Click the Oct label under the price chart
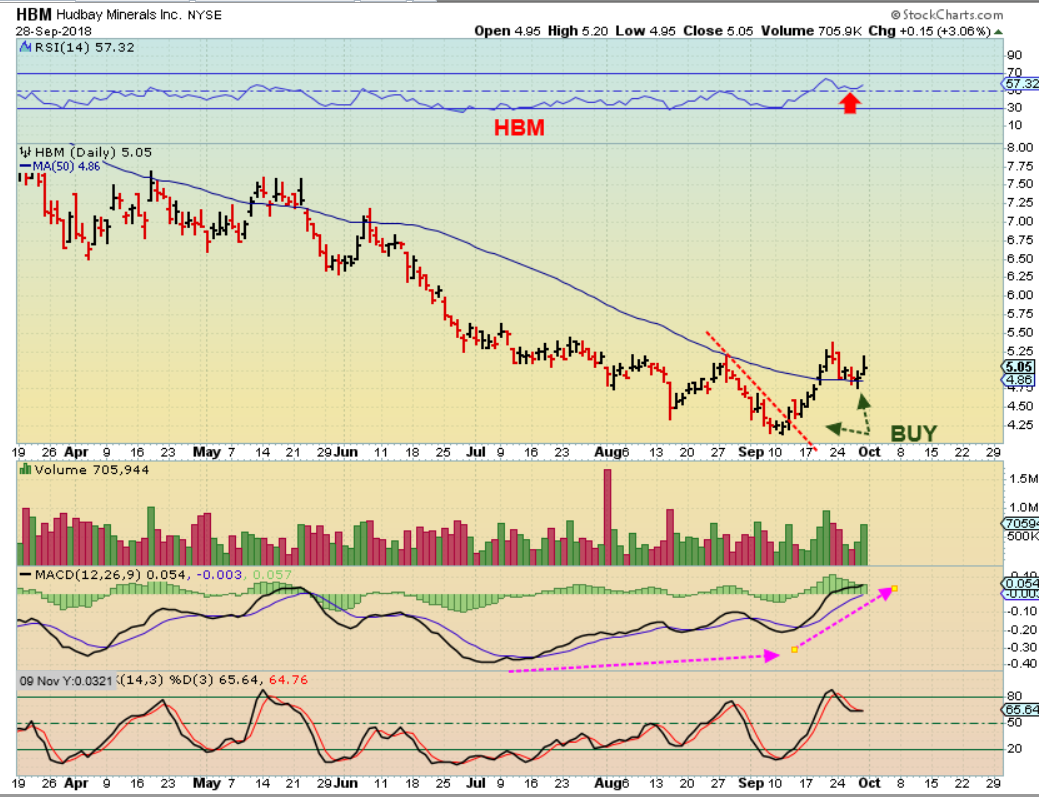1039x797 pixels. [x=869, y=452]
